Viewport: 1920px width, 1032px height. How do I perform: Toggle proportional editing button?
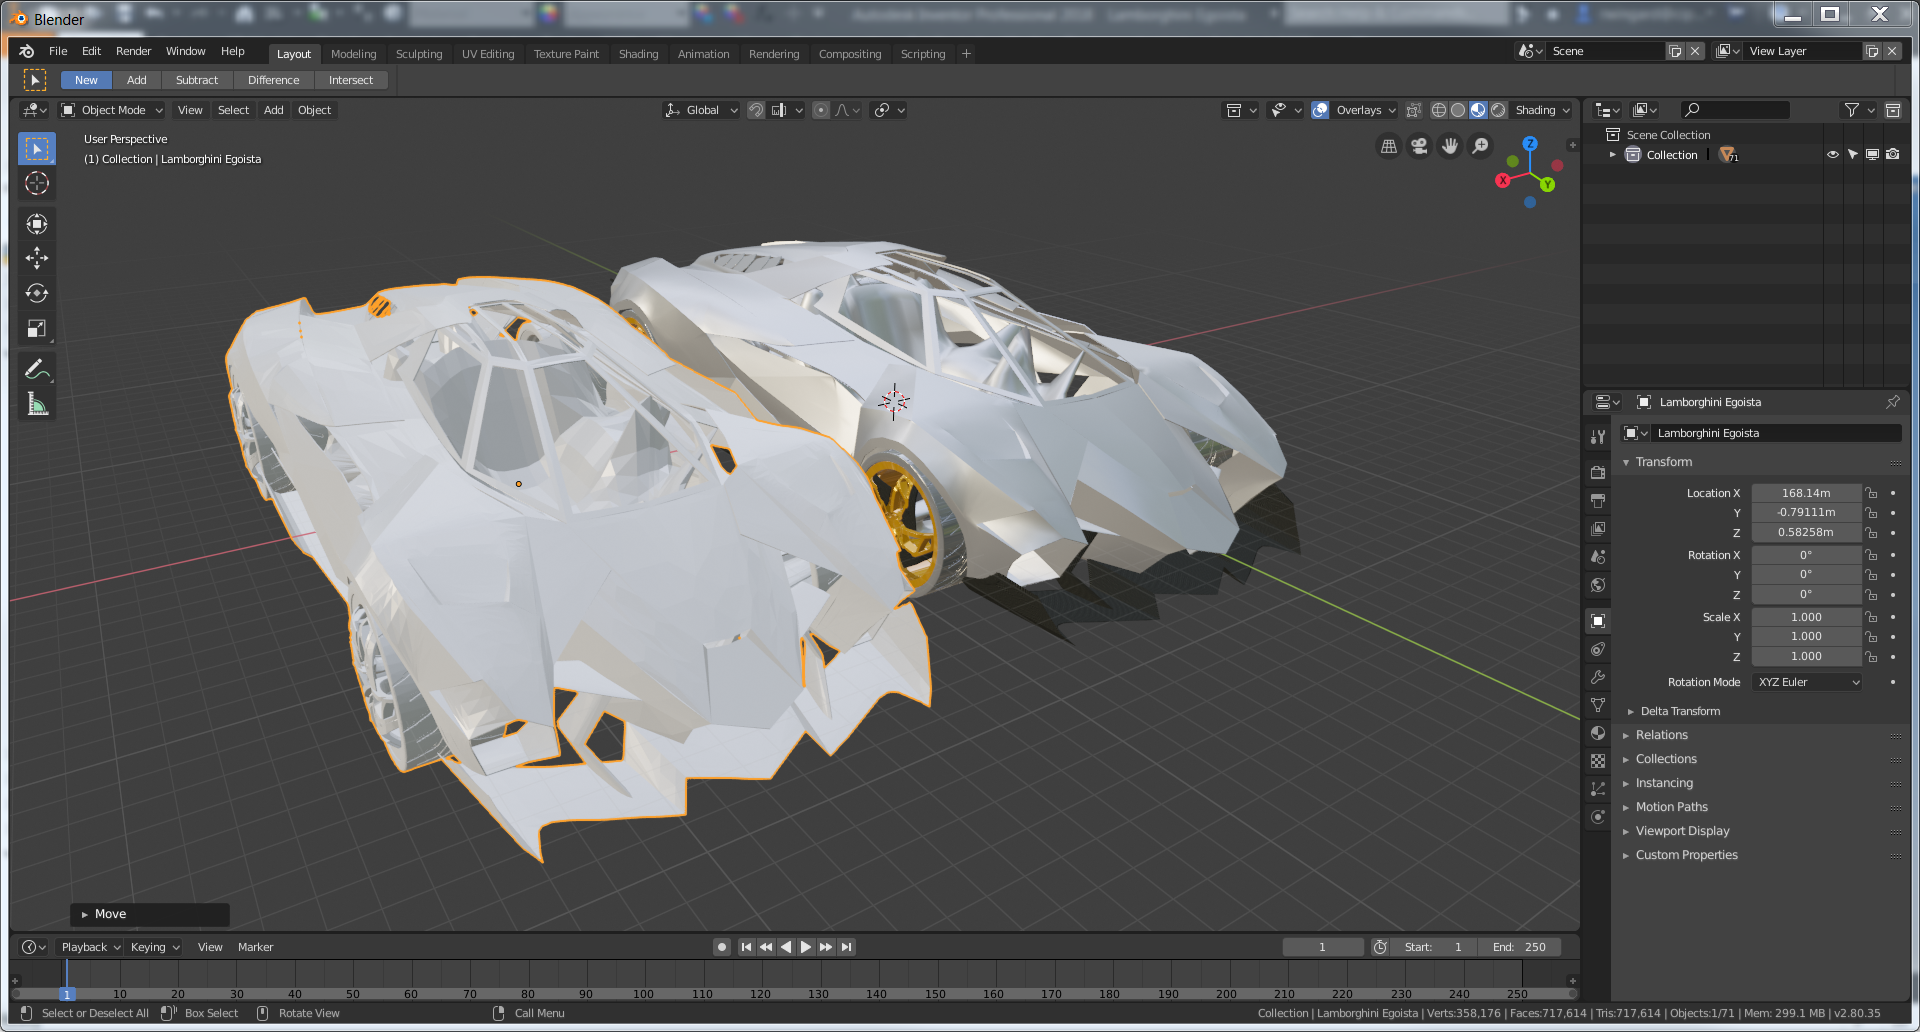pos(821,110)
